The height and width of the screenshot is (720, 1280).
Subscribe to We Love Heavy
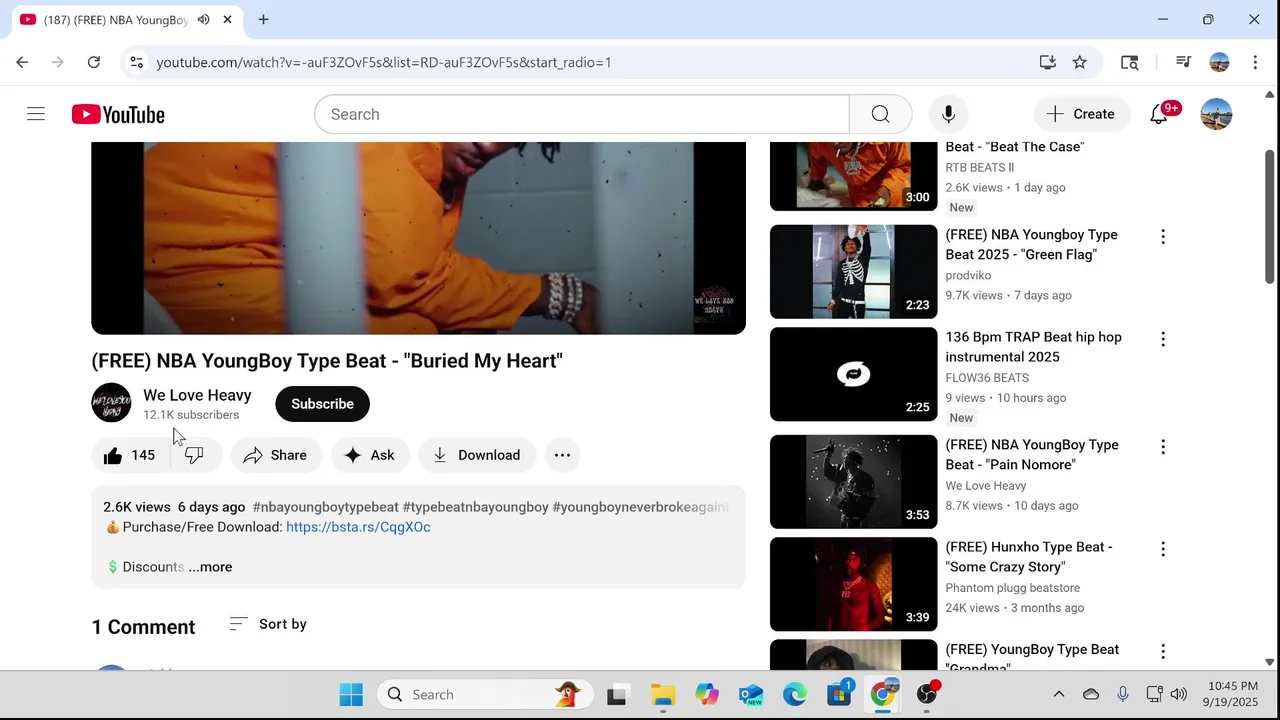pyautogui.click(x=322, y=404)
